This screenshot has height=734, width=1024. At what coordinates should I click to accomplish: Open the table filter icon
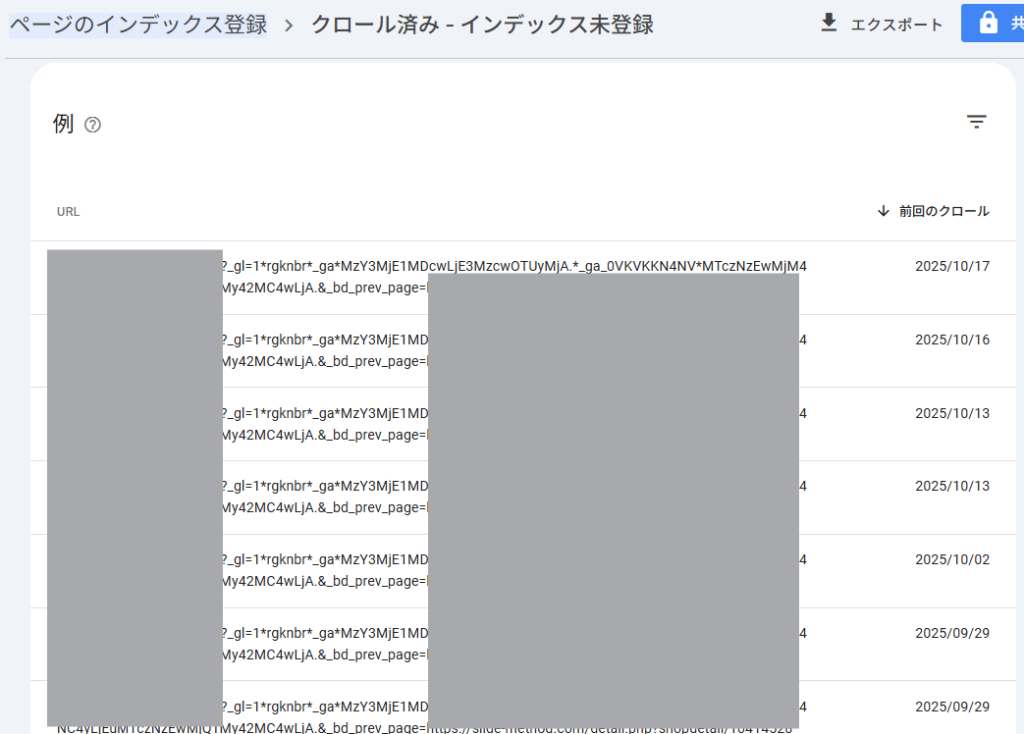(976, 122)
